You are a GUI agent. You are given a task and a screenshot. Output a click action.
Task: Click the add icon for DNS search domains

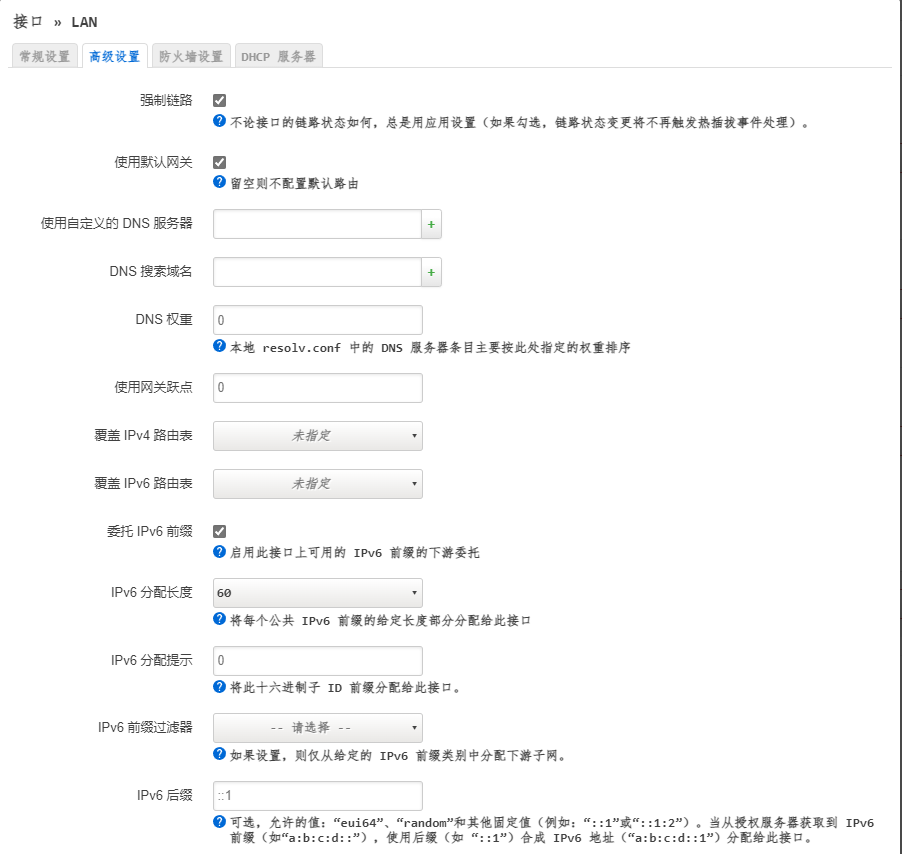(430, 271)
